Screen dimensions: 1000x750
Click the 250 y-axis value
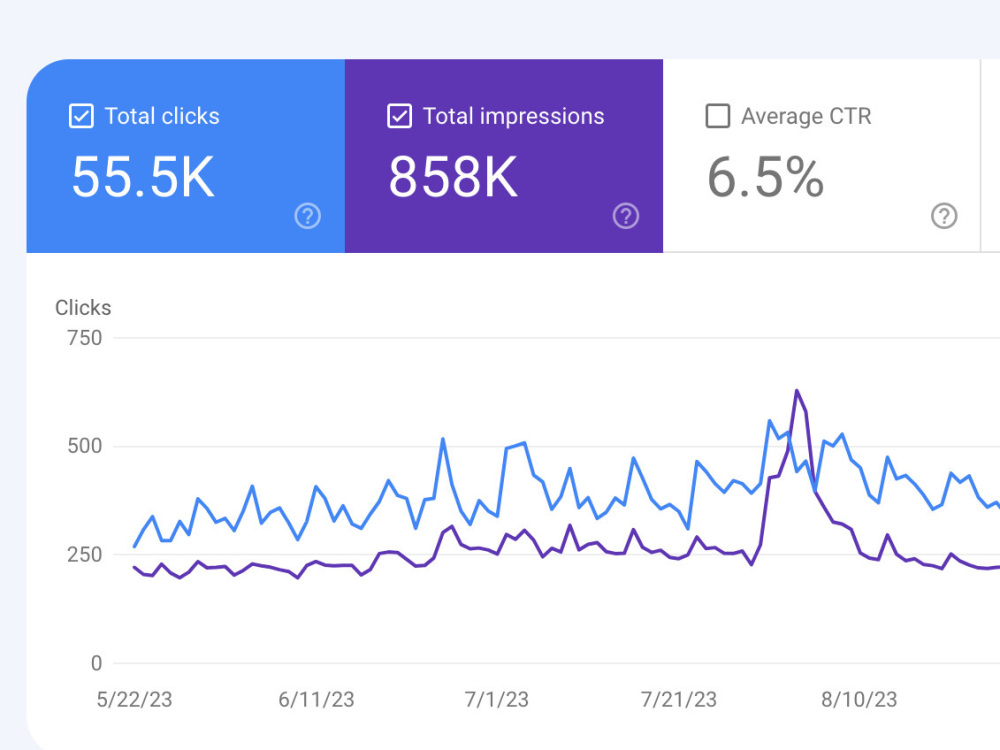[x=85, y=554]
